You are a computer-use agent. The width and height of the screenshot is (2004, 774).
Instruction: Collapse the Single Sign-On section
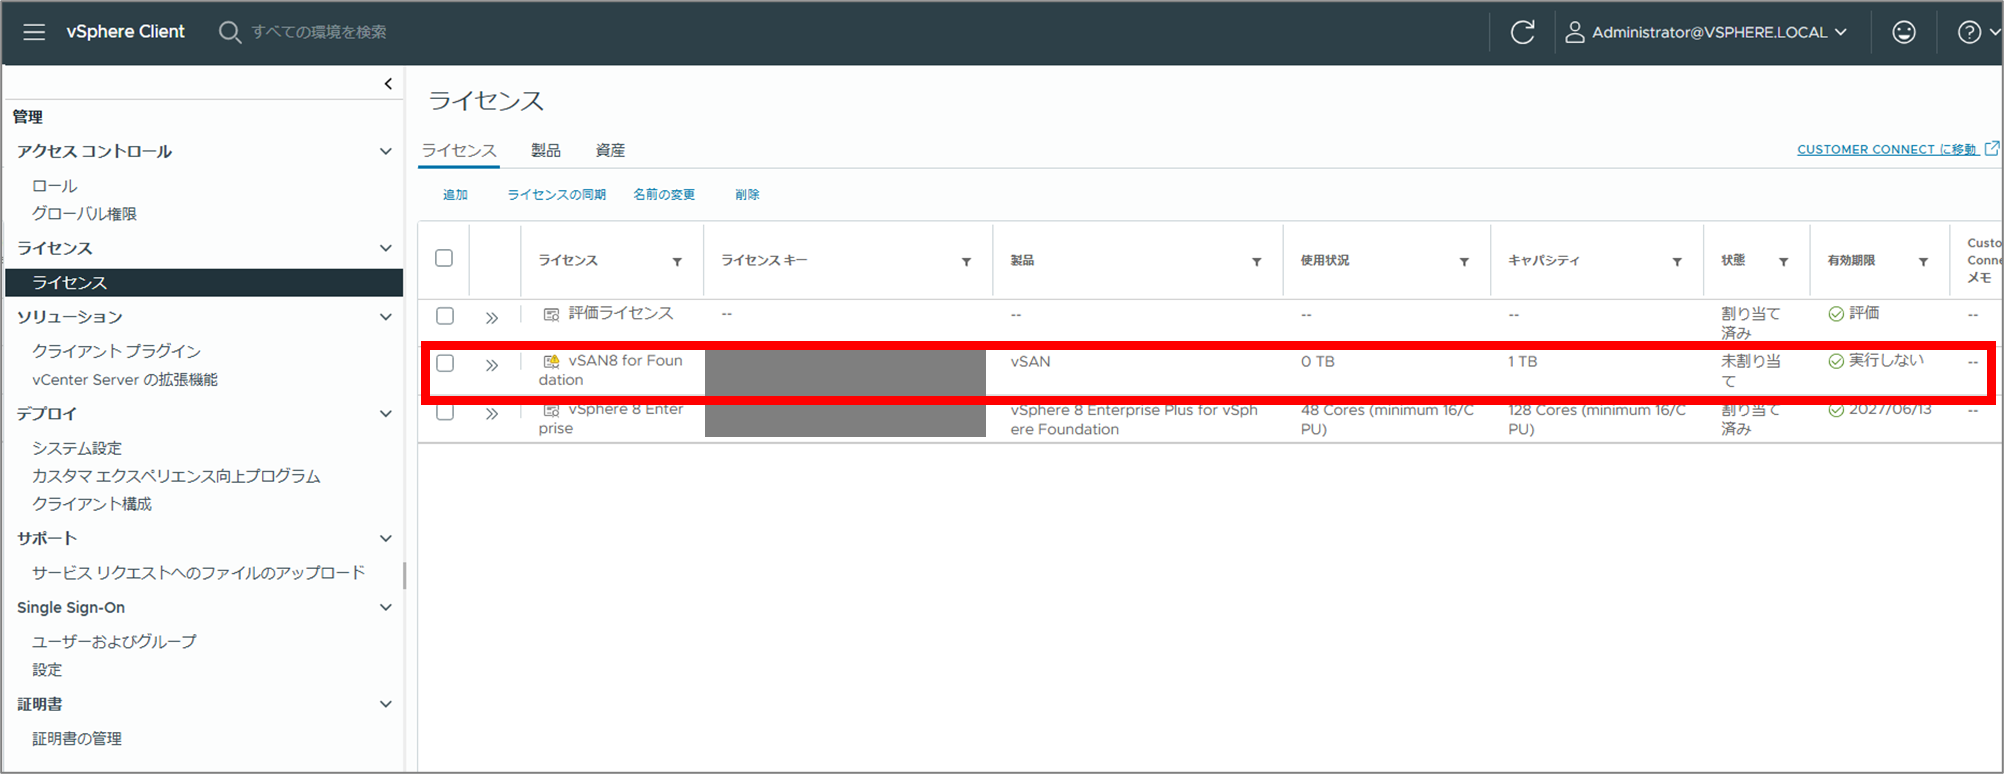(385, 607)
